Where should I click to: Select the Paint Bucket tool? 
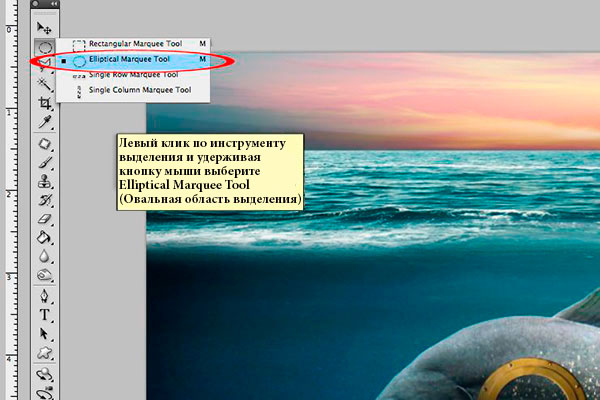[x=44, y=238]
